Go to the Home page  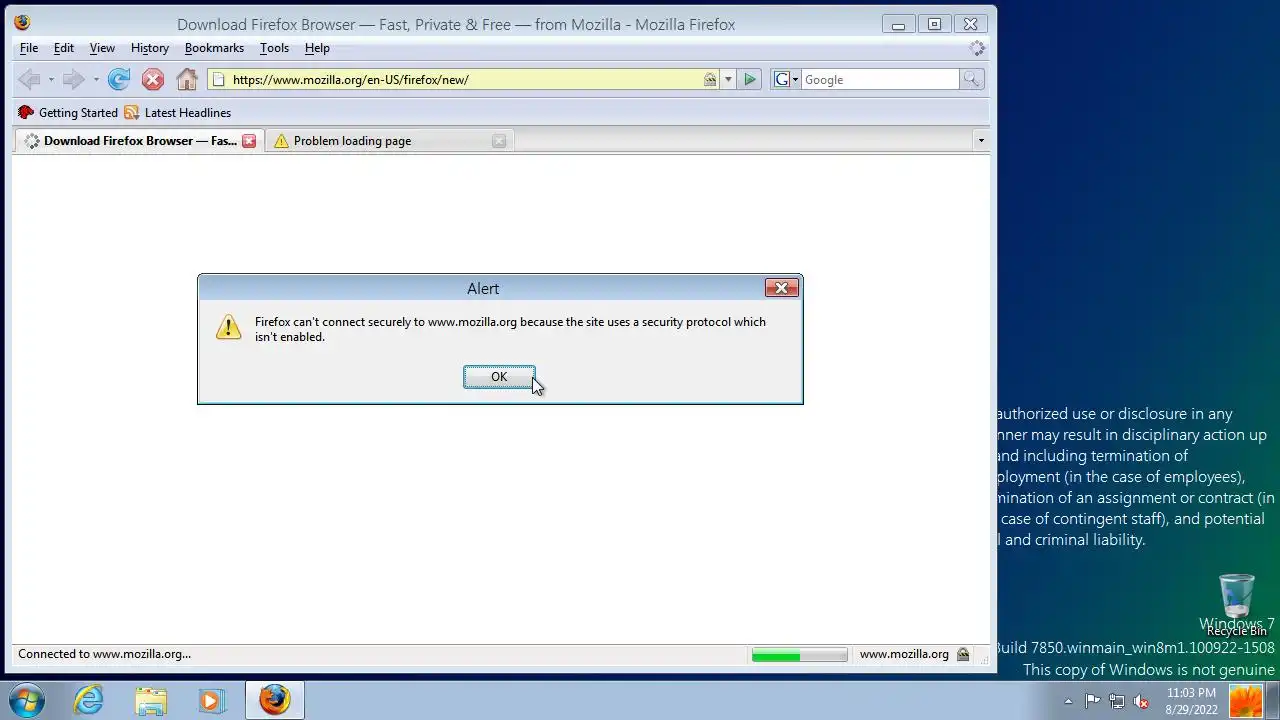click(187, 80)
